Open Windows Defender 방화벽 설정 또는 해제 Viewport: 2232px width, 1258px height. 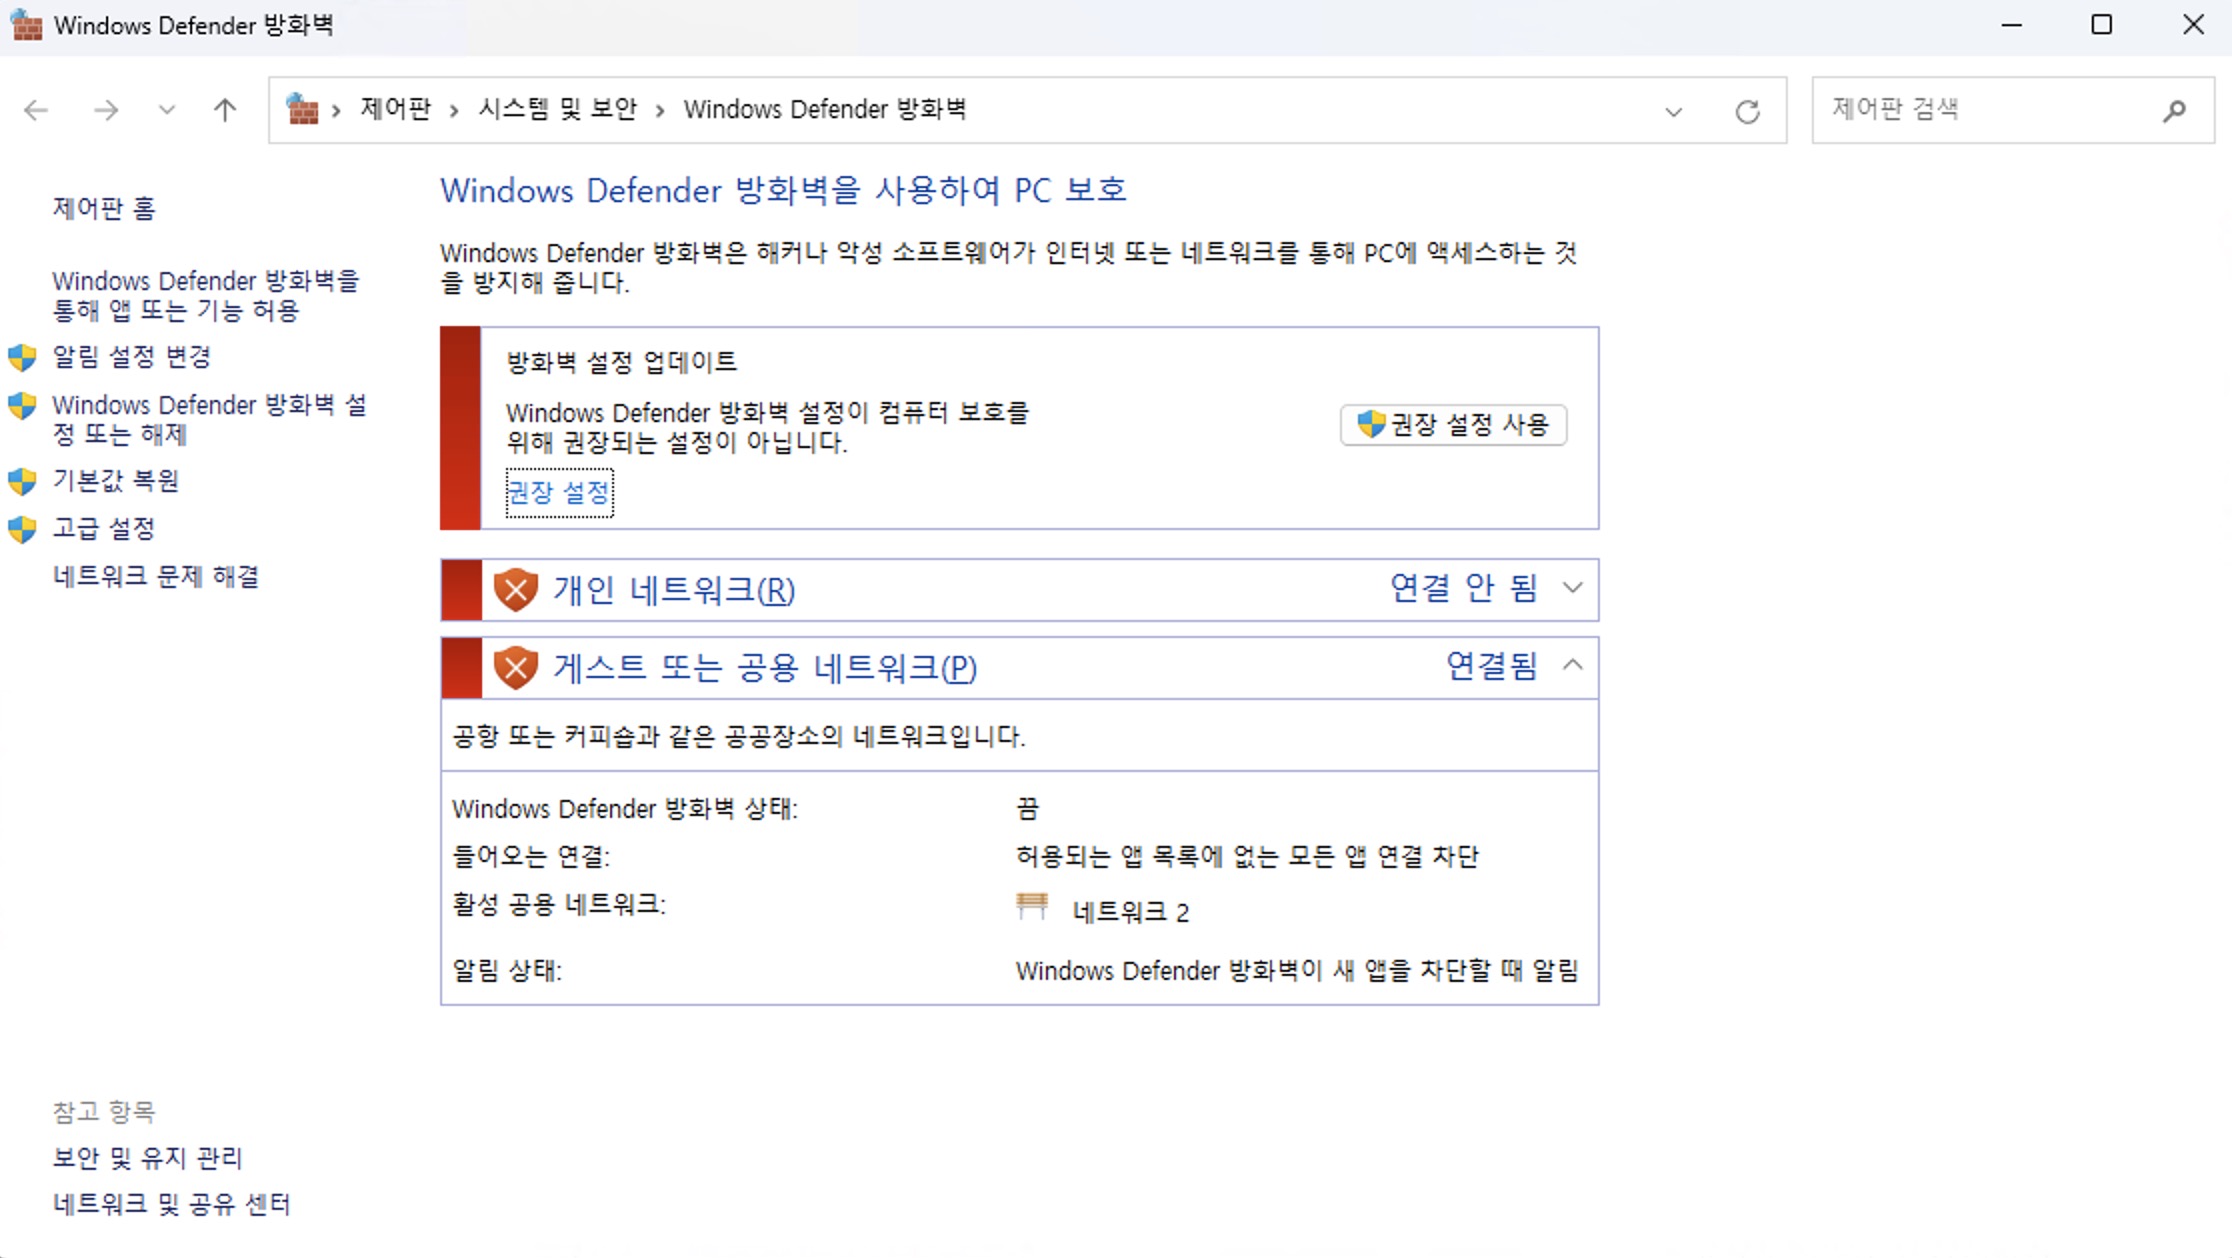pos(209,419)
